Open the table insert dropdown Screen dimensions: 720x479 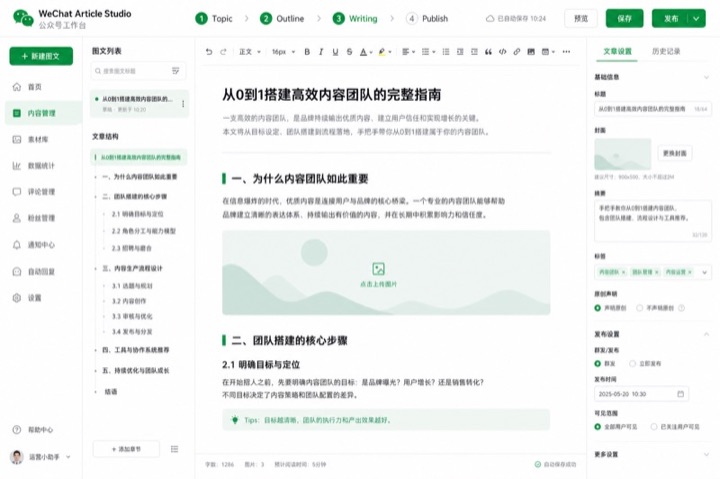[x=548, y=52]
